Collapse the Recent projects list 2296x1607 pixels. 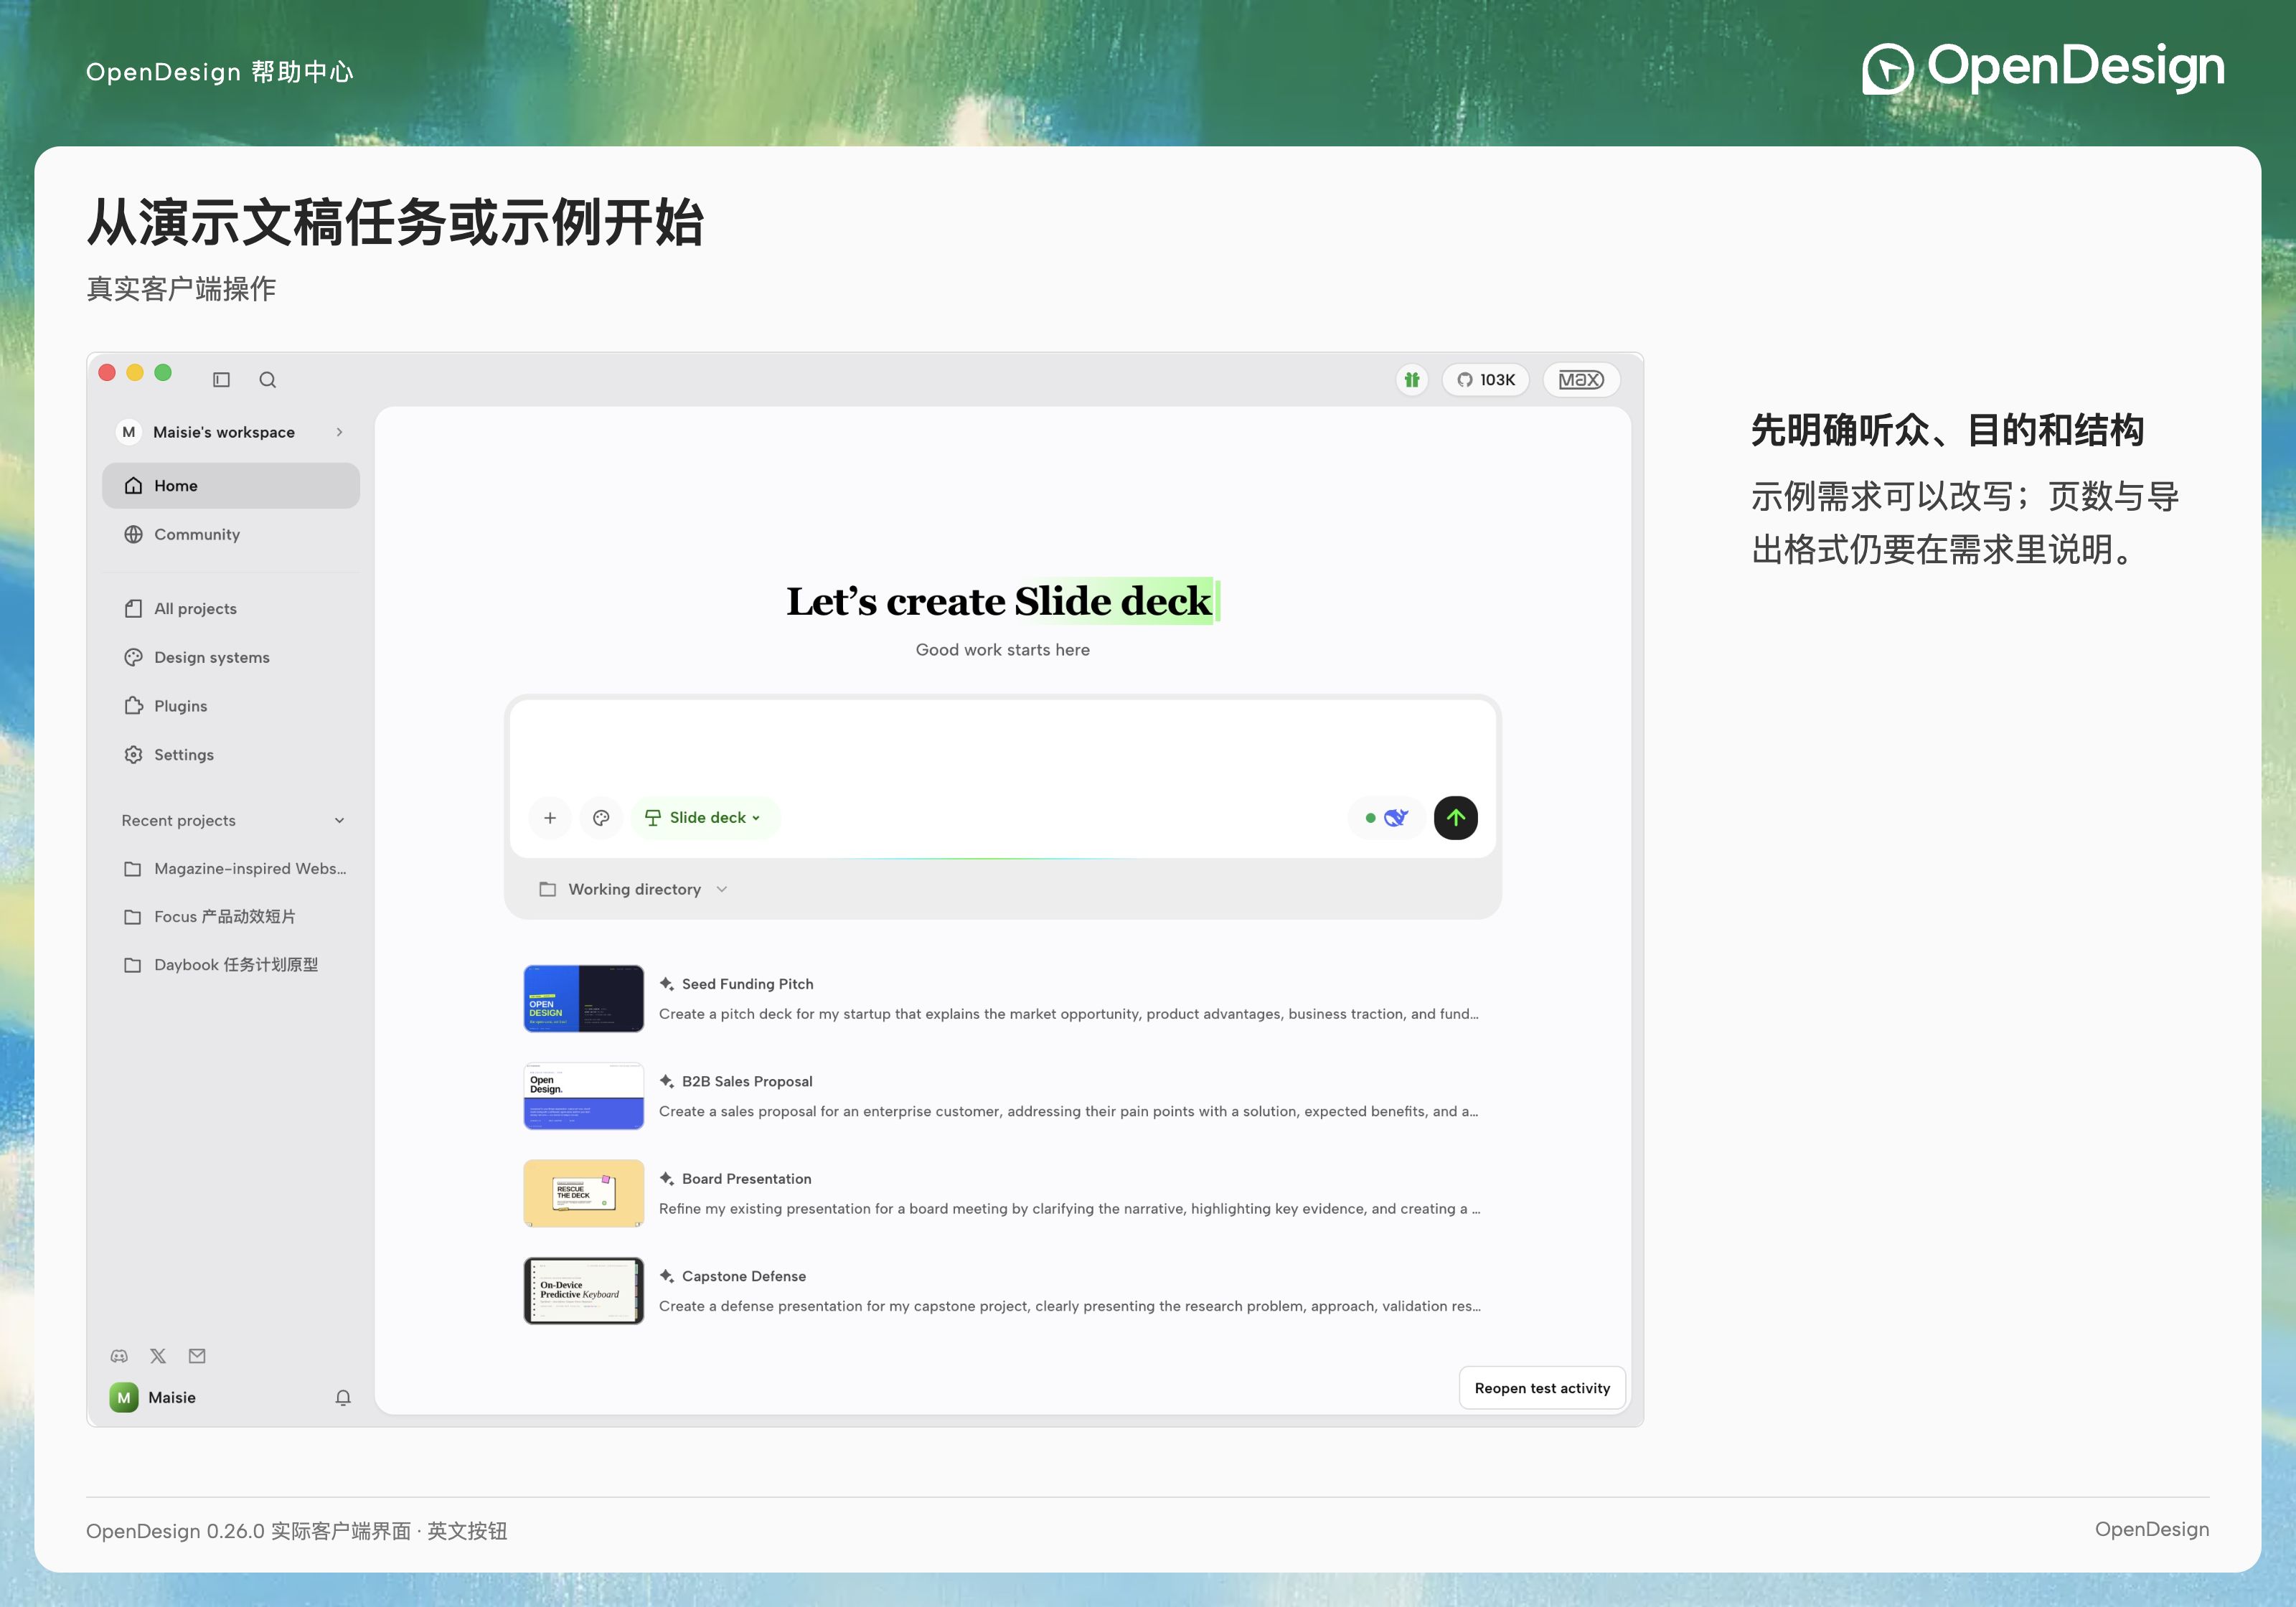pyautogui.click(x=339, y=820)
